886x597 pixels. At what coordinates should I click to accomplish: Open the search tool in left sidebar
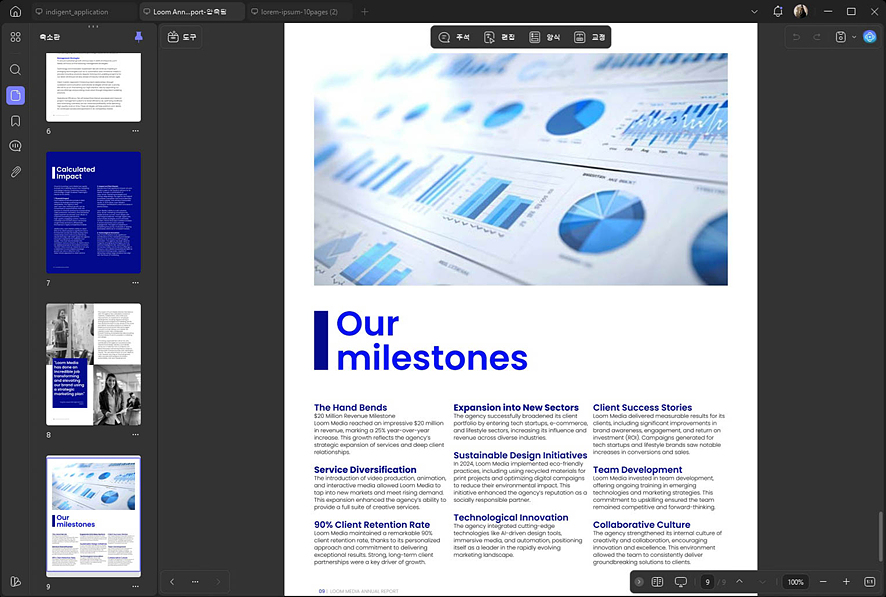15,69
